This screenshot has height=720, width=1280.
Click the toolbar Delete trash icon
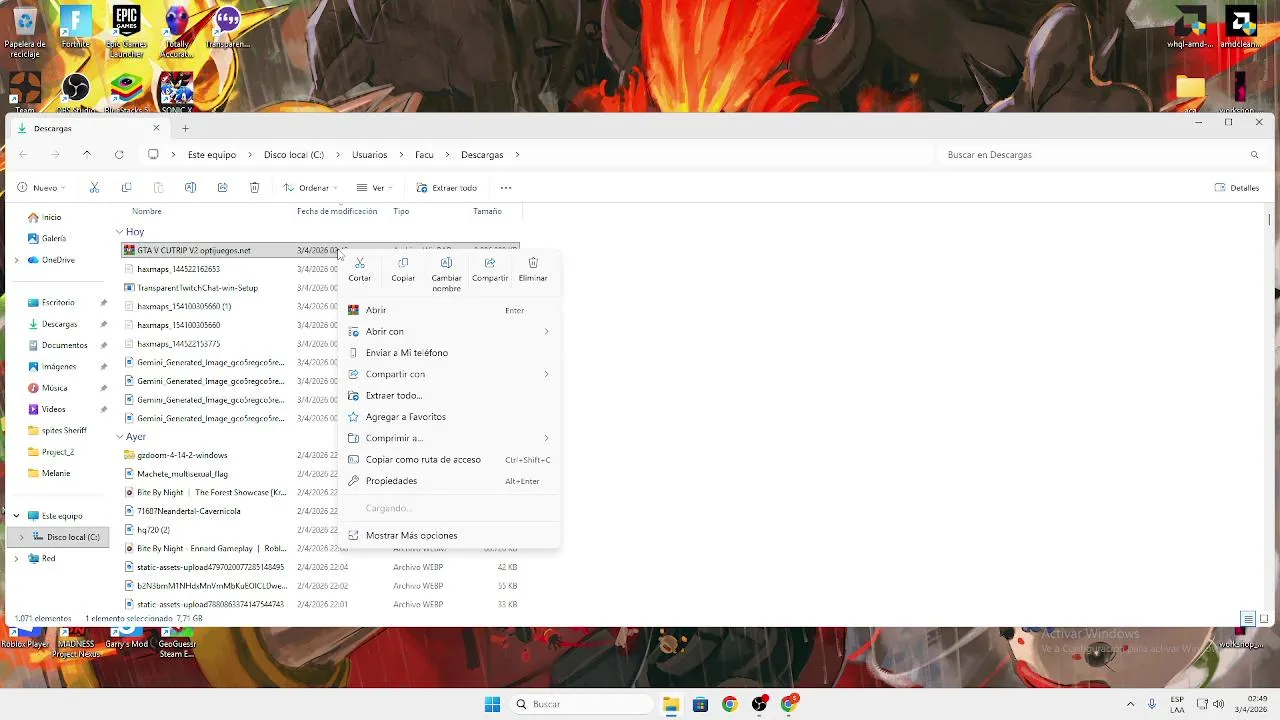254,188
